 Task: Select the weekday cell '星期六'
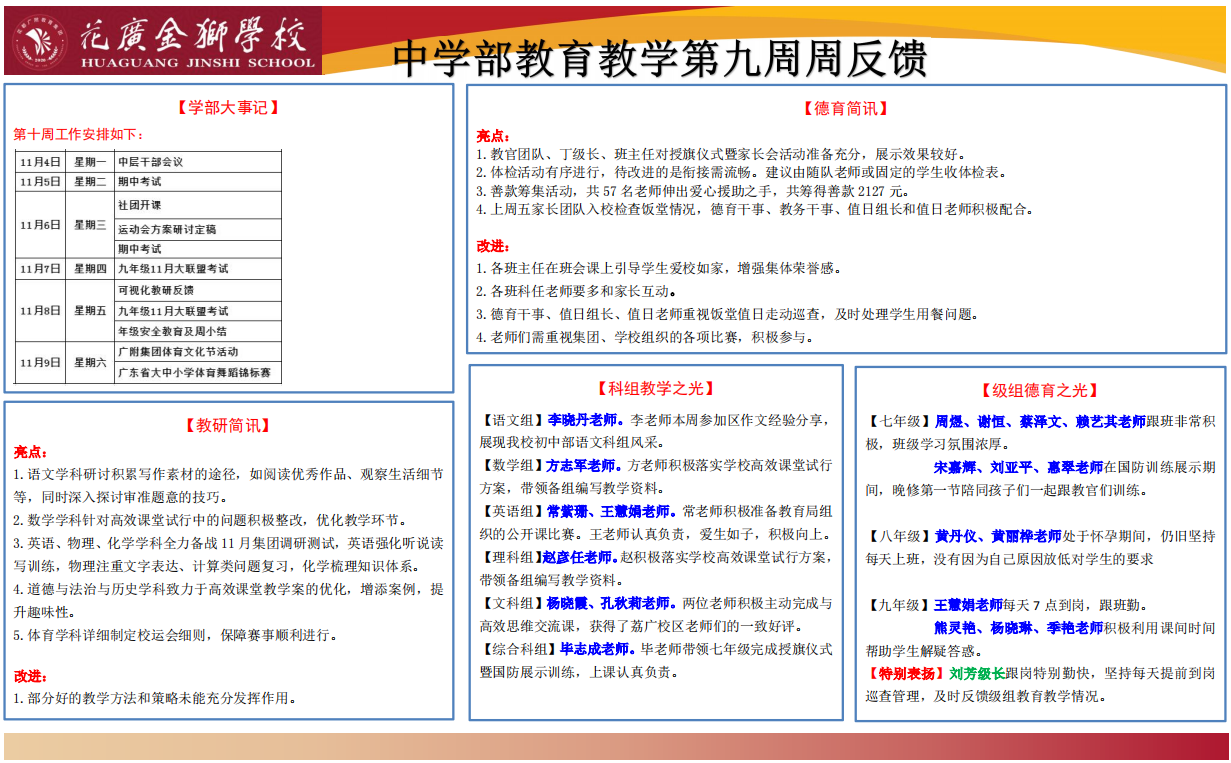[x=89, y=362]
